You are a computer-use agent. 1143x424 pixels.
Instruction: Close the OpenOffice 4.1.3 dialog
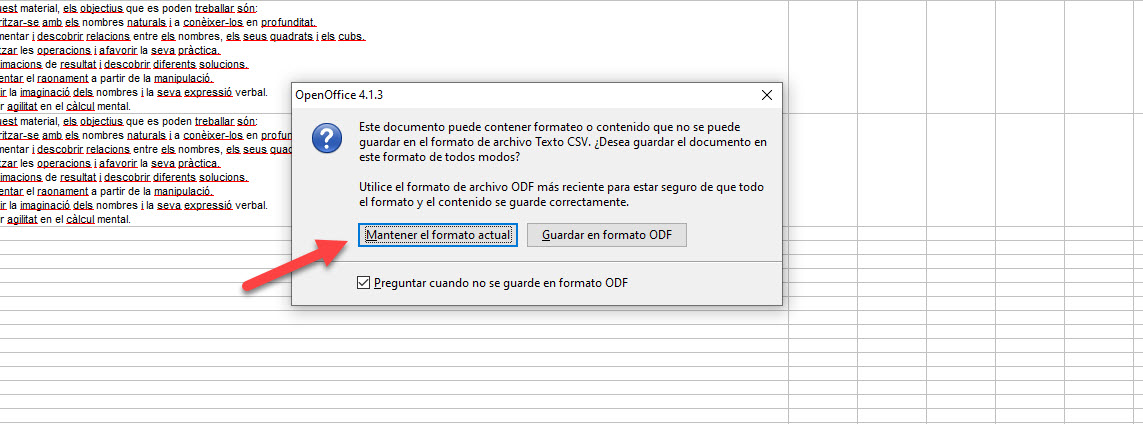pyautogui.click(x=766, y=95)
